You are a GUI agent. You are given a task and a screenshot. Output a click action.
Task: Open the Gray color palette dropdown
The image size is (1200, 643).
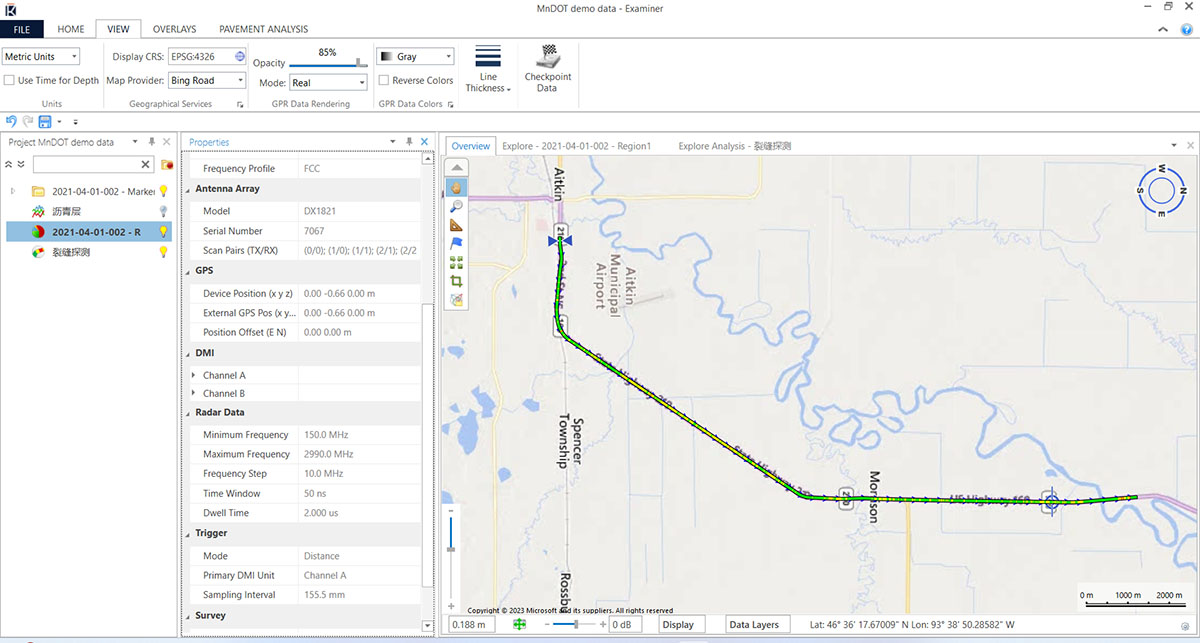click(x=415, y=57)
